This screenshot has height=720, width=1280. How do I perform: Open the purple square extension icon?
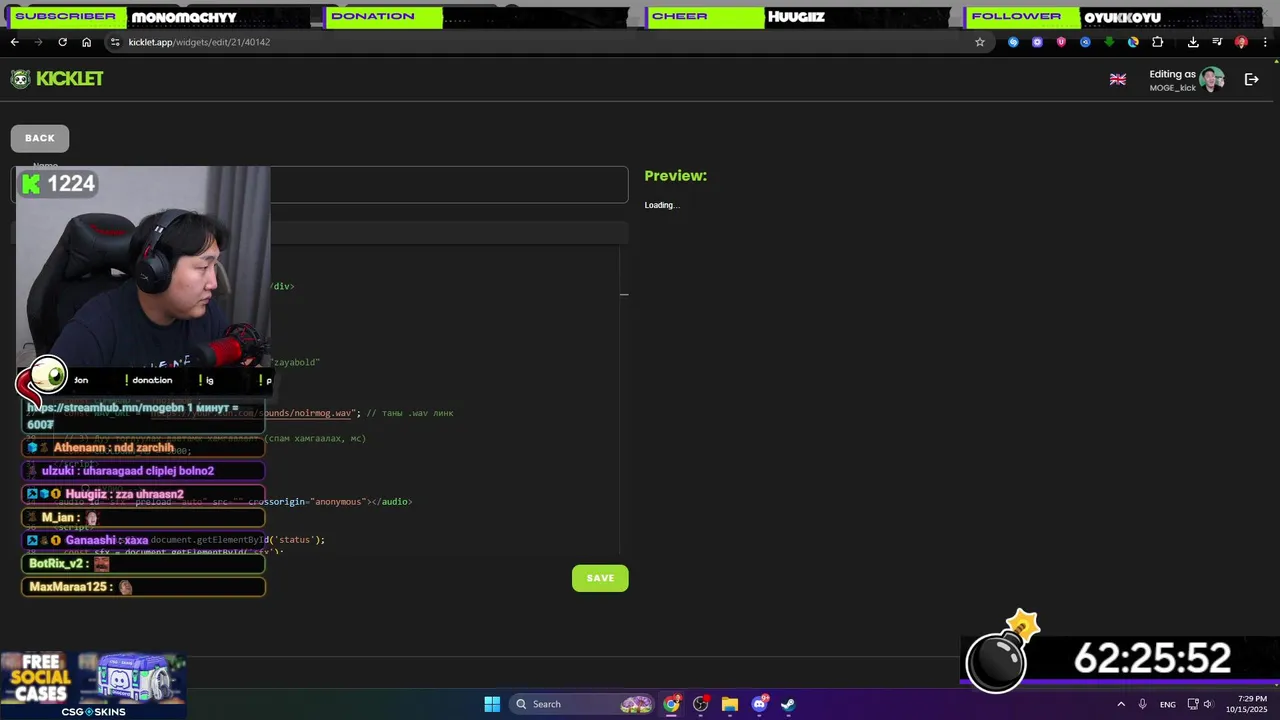(x=1037, y=42)
